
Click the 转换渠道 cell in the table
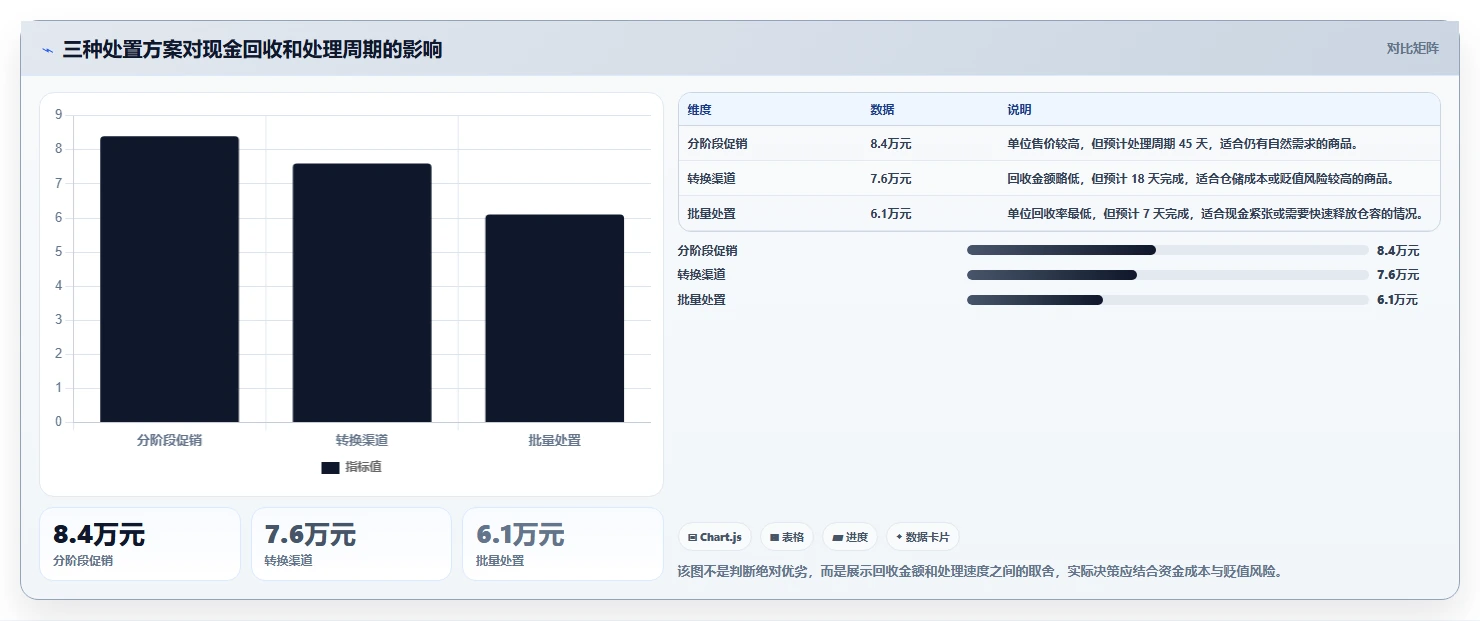(711, 179)
